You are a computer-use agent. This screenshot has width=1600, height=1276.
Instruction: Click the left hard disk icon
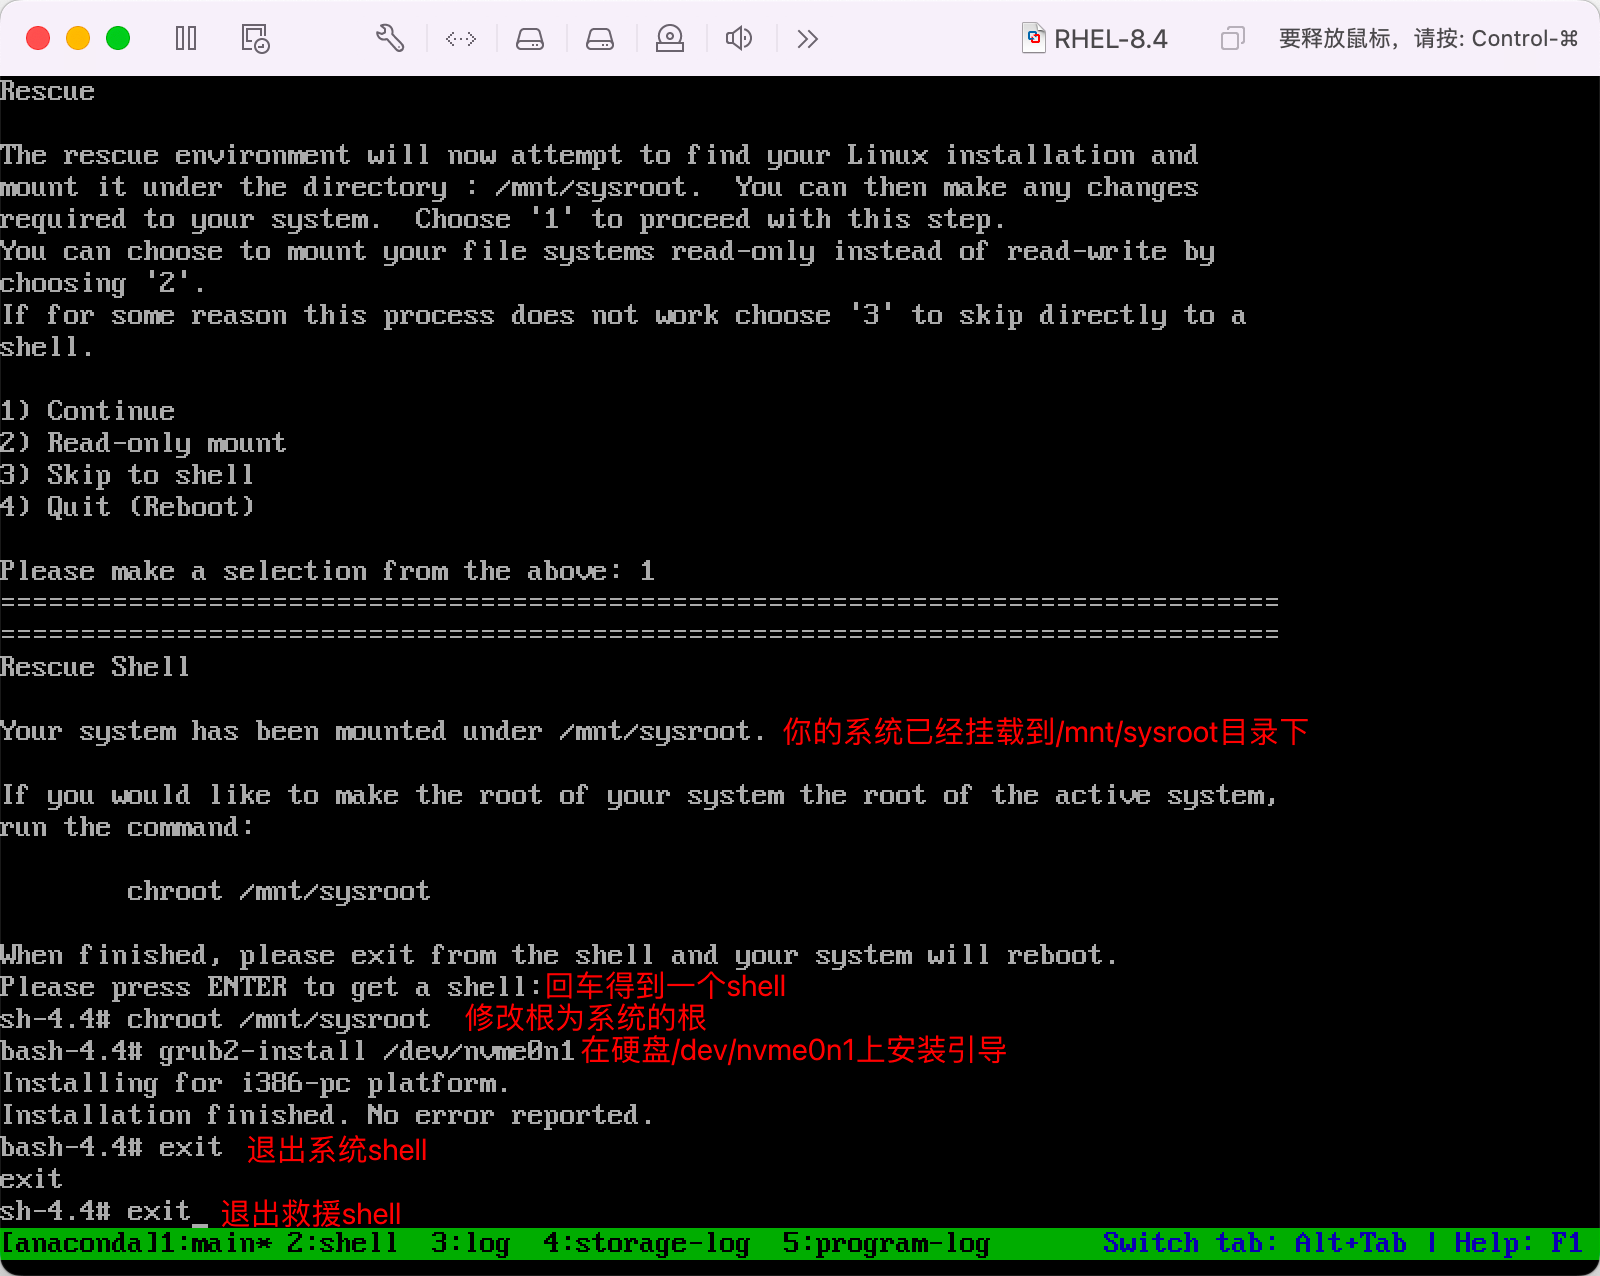[530, 39]
